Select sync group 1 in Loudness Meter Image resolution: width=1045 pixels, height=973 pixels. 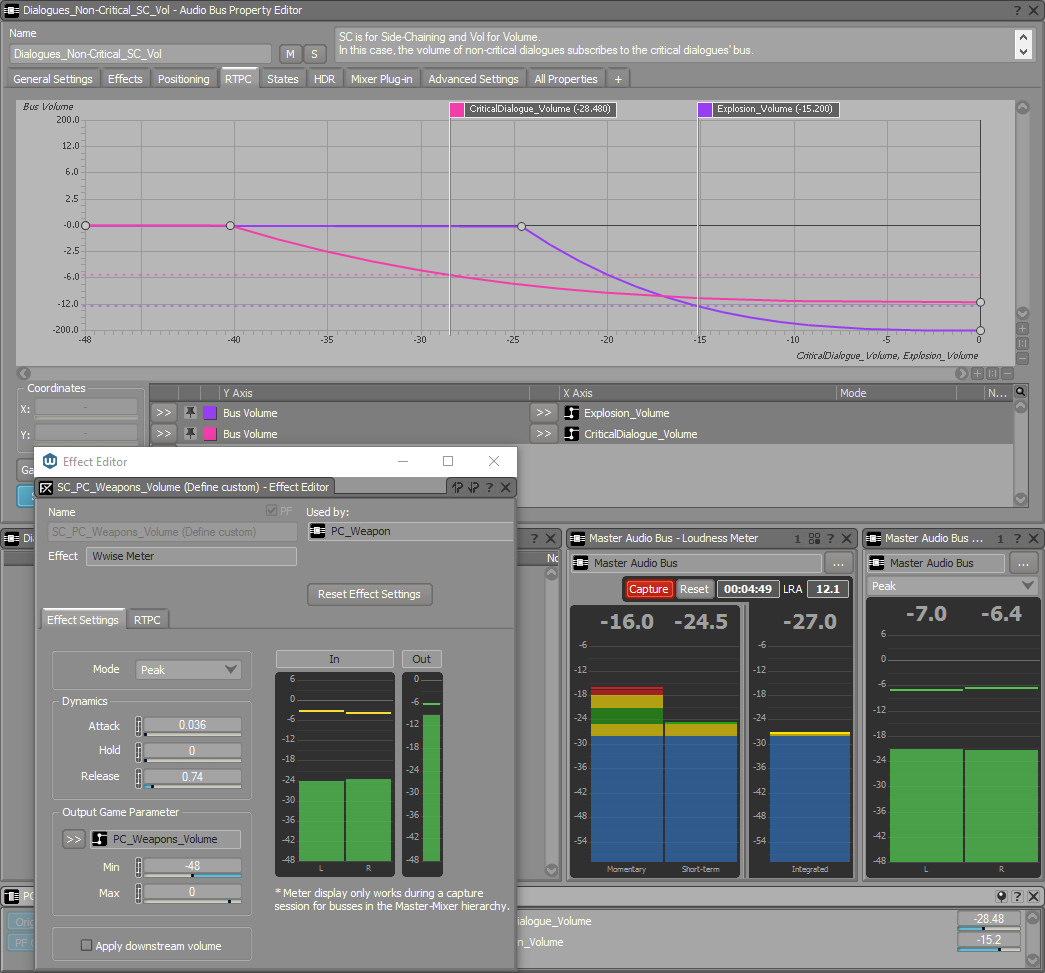797,538
